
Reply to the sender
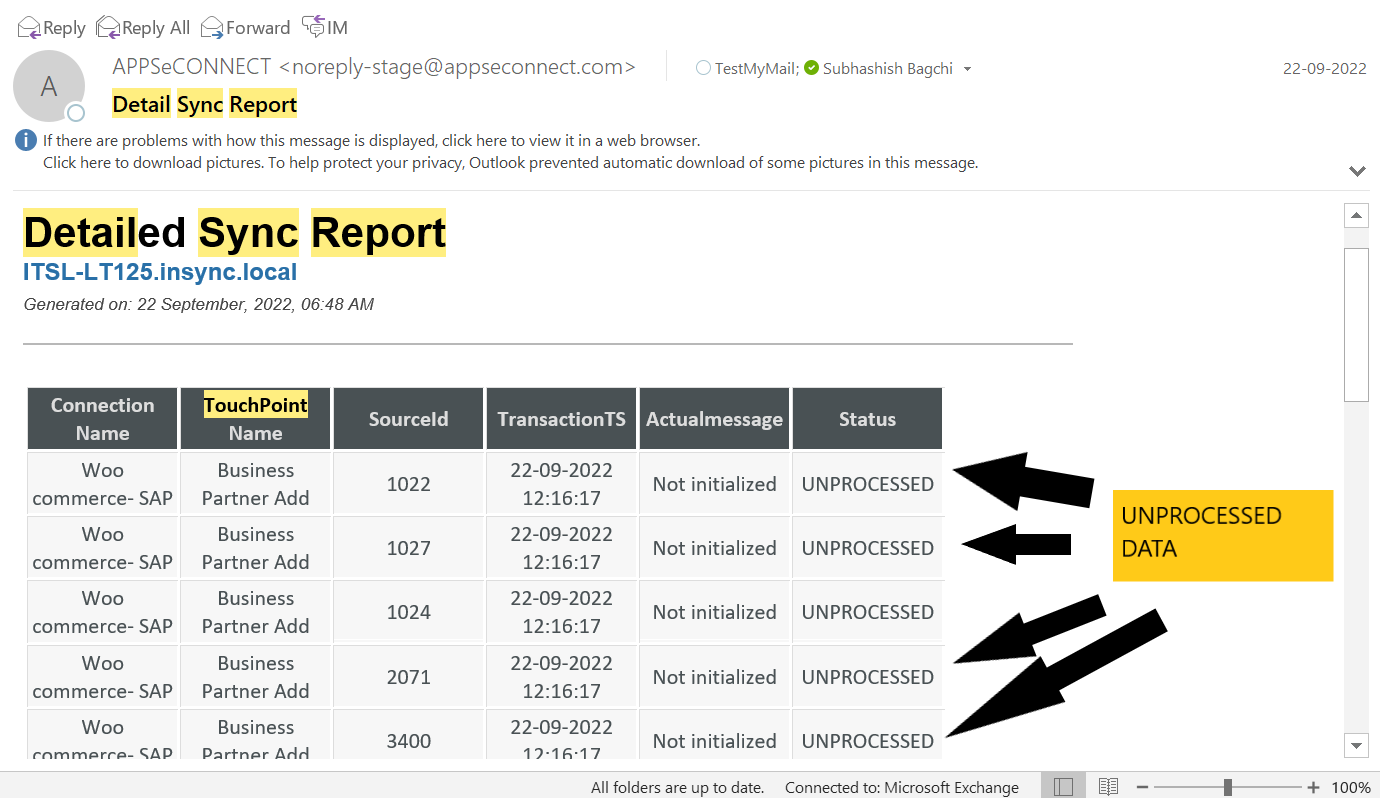(x=50, y=27)
